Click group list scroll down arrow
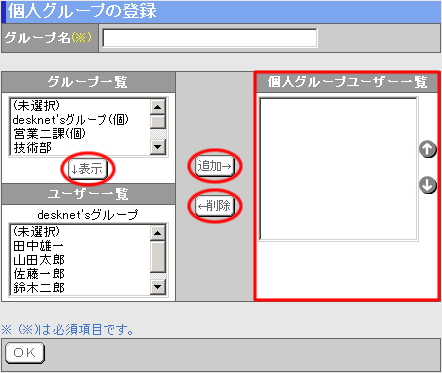Screen dimensions: 442x373 click(158, 147)
